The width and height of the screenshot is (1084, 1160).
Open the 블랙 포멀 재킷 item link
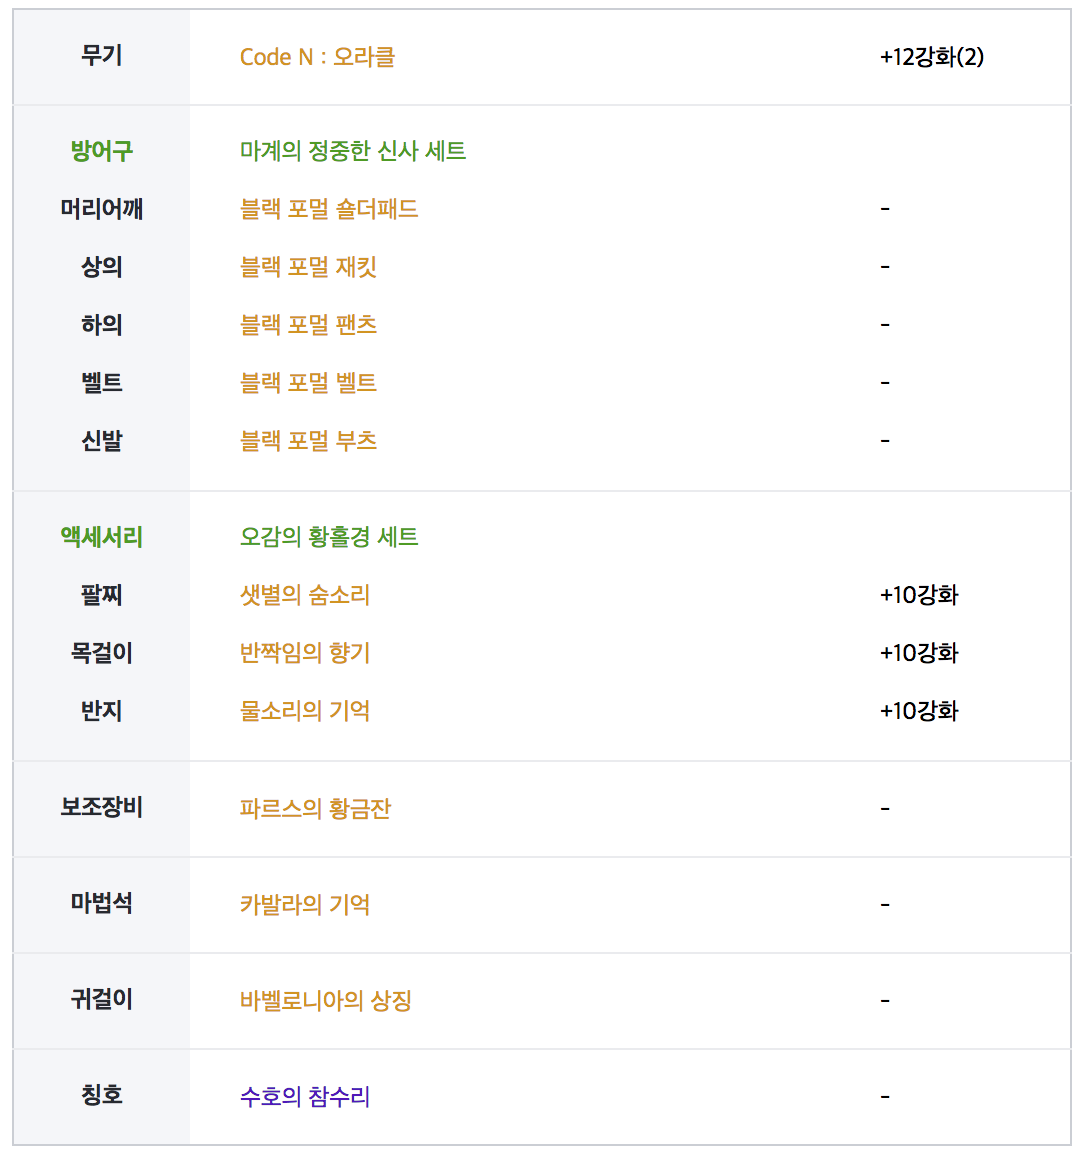click(x=308, y=267)
